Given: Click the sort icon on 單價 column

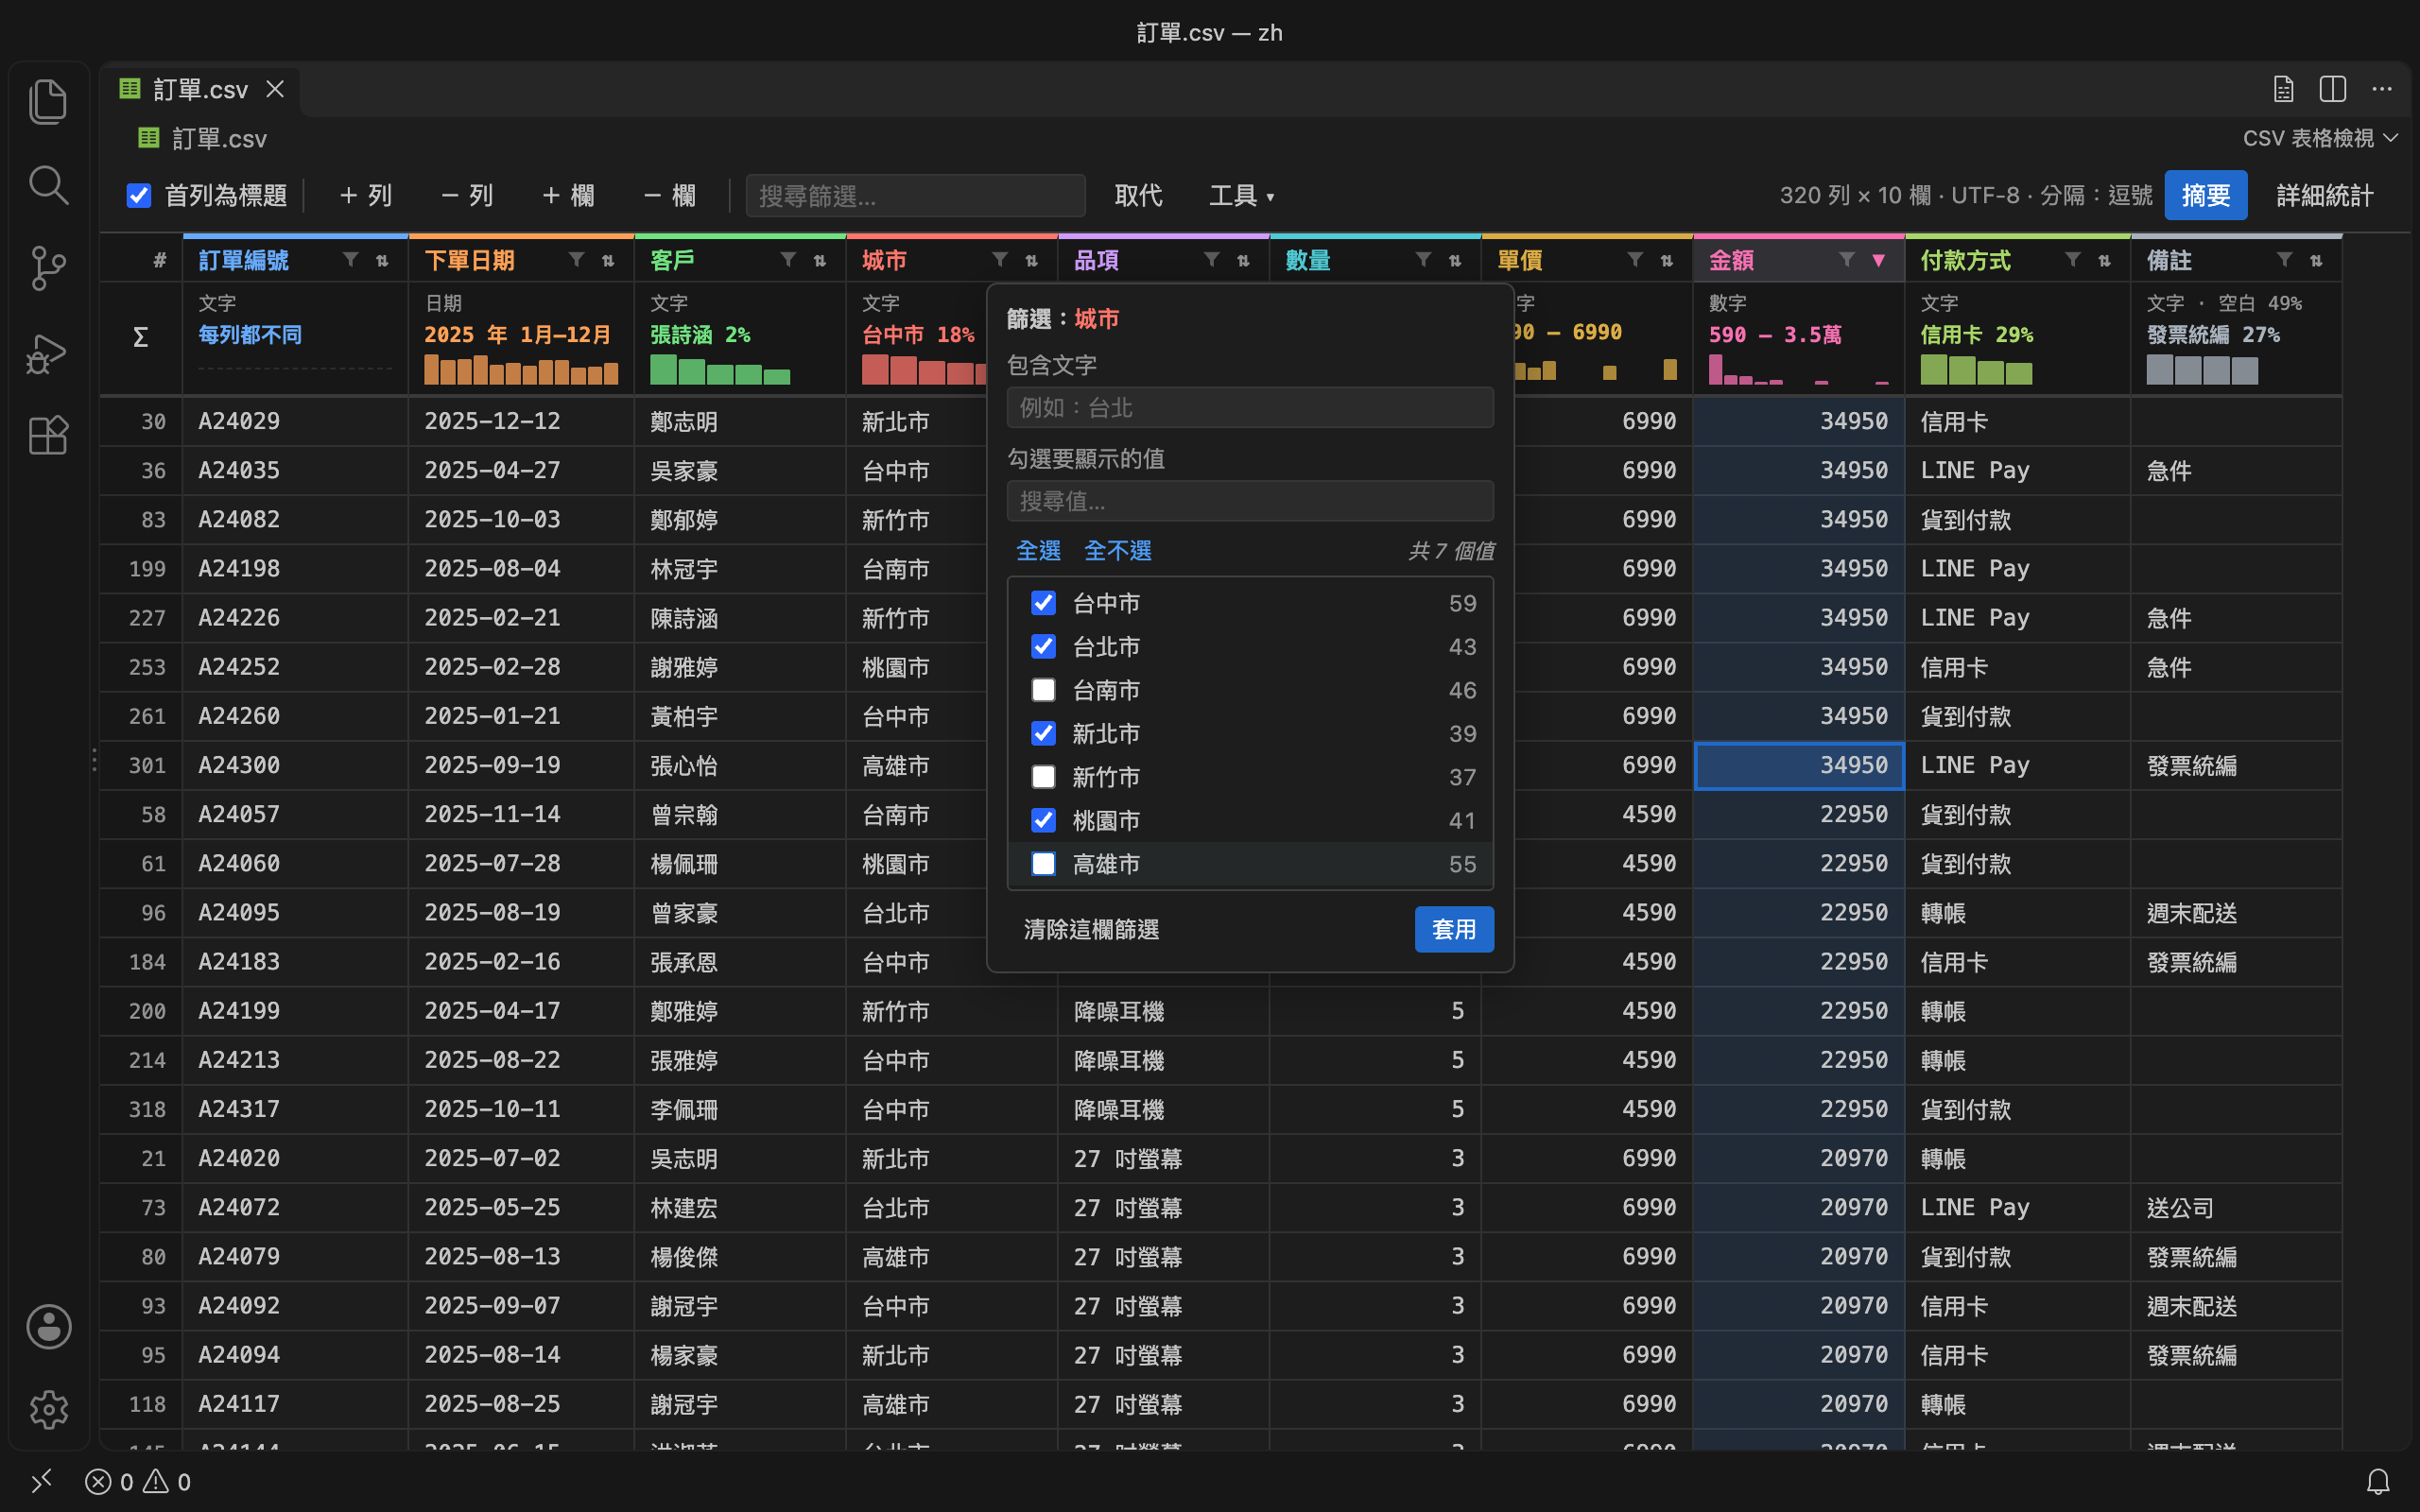Looking at the screenshot, I should 1667,260.
